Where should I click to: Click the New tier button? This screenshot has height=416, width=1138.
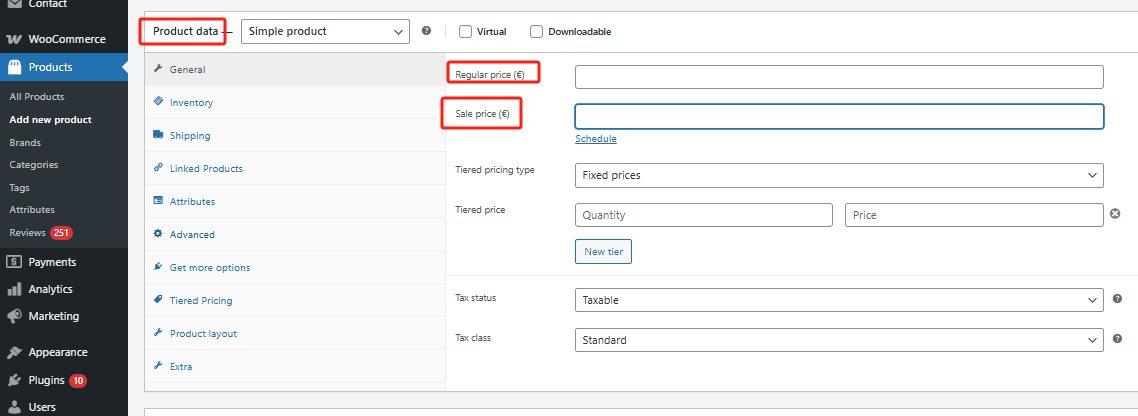point(603,251)
